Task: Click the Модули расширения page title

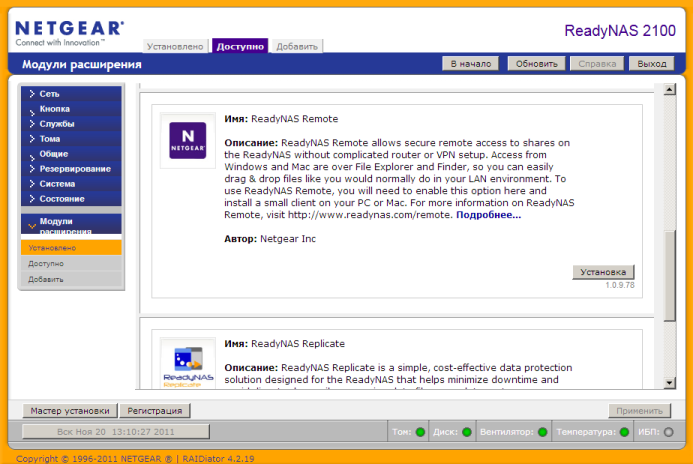Action: click(82, 64)
